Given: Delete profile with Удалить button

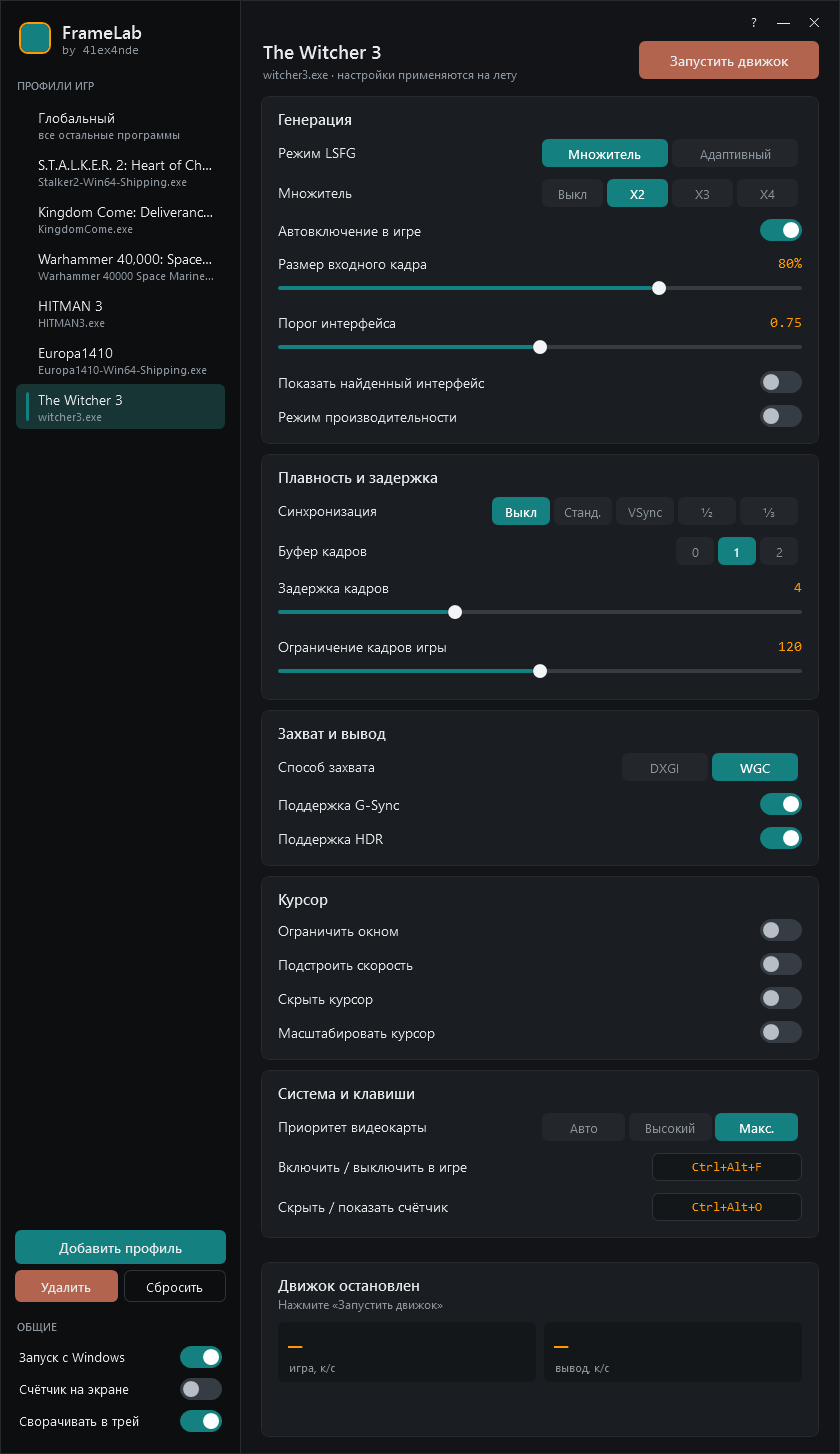Looking at the screenshot, I should (66, 1287).
